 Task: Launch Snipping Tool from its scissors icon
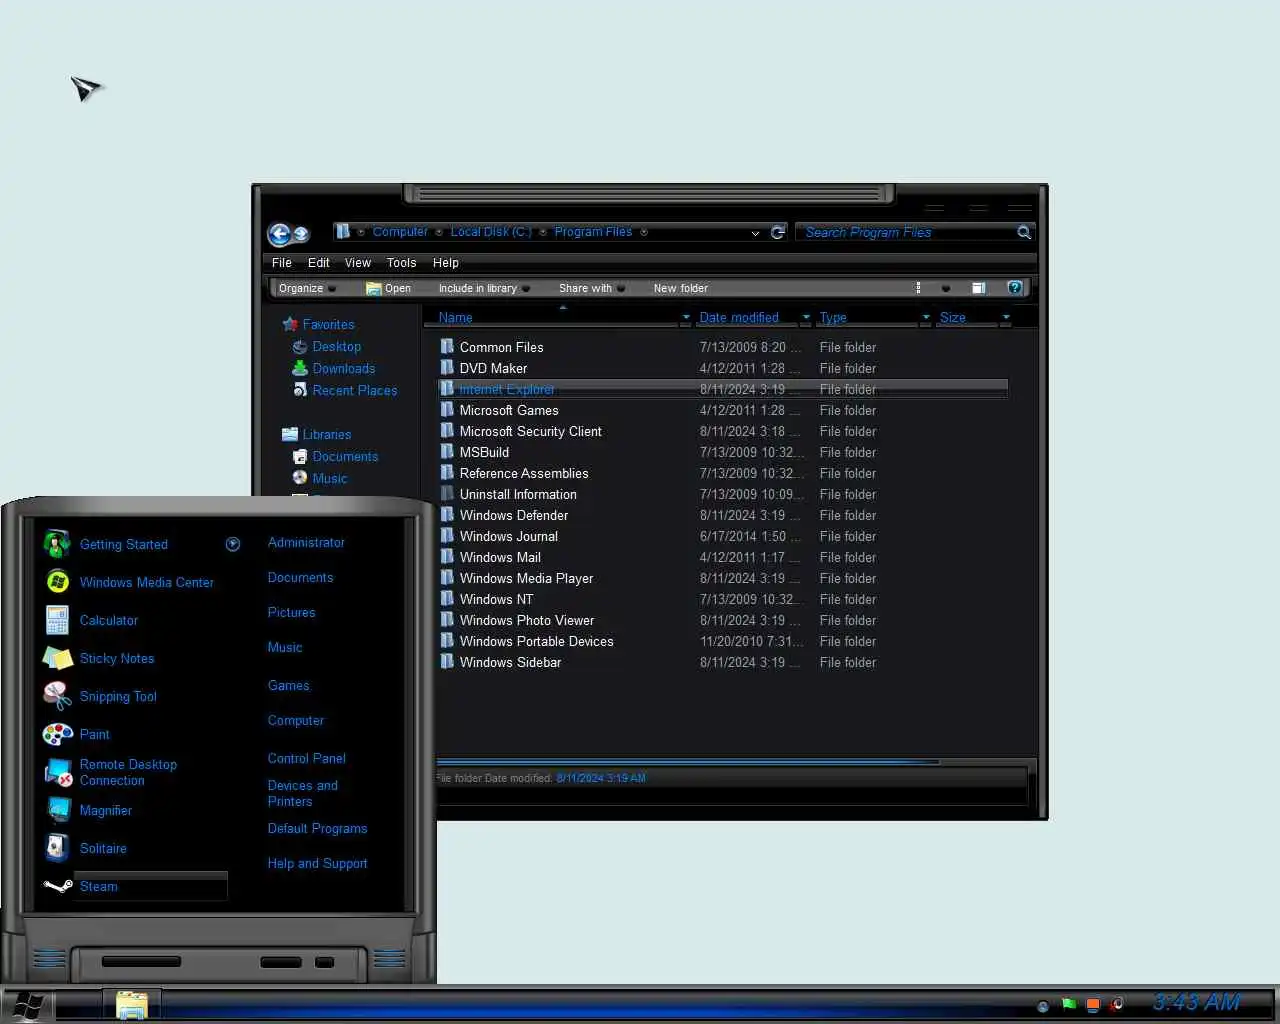[57, 696]
